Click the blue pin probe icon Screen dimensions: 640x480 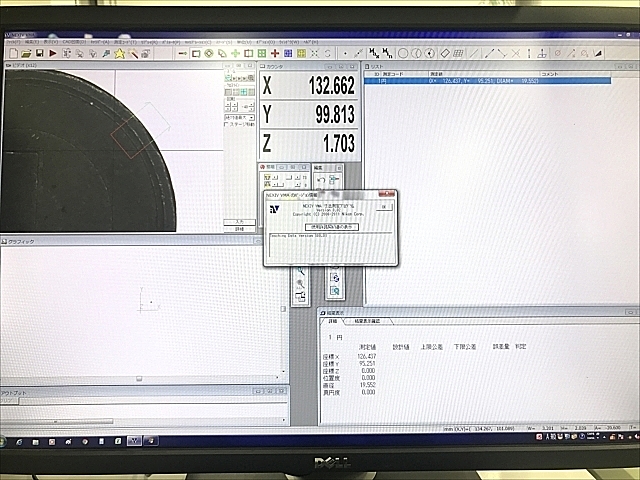pos(106,53)
